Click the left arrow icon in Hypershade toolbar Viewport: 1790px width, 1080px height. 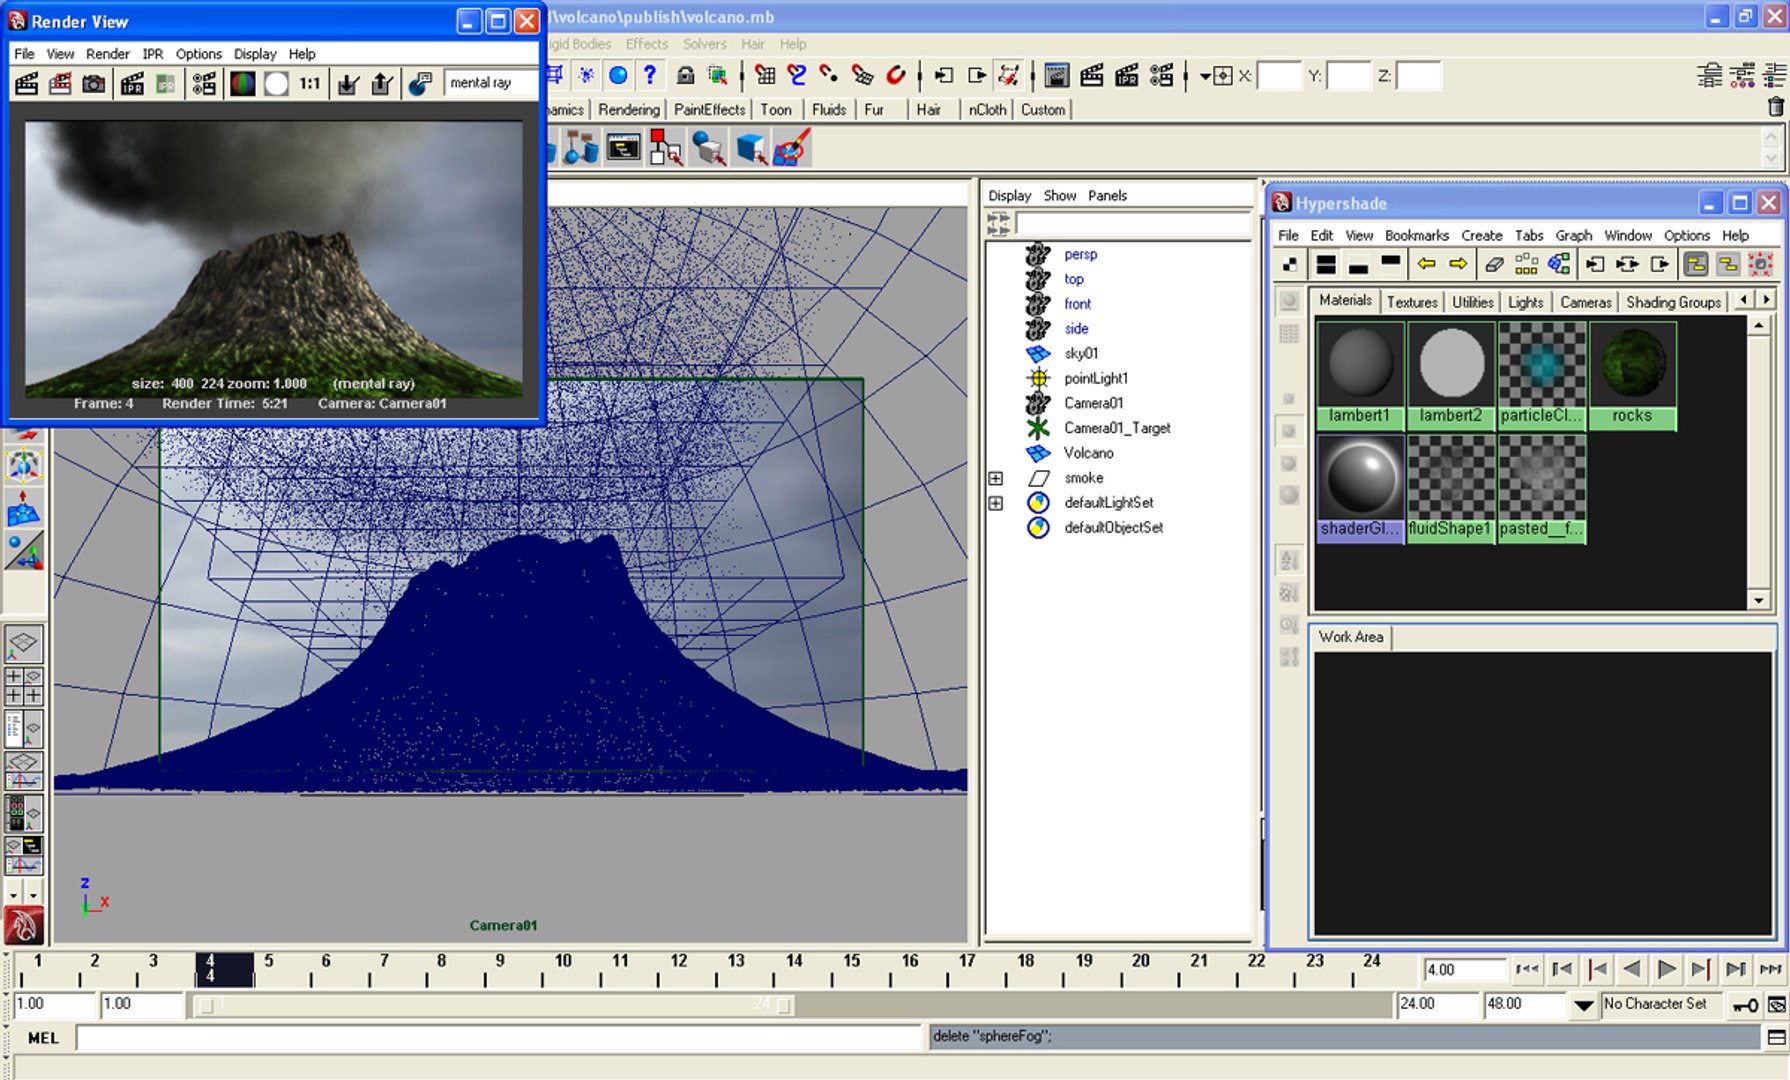(x=1426, y=264)
